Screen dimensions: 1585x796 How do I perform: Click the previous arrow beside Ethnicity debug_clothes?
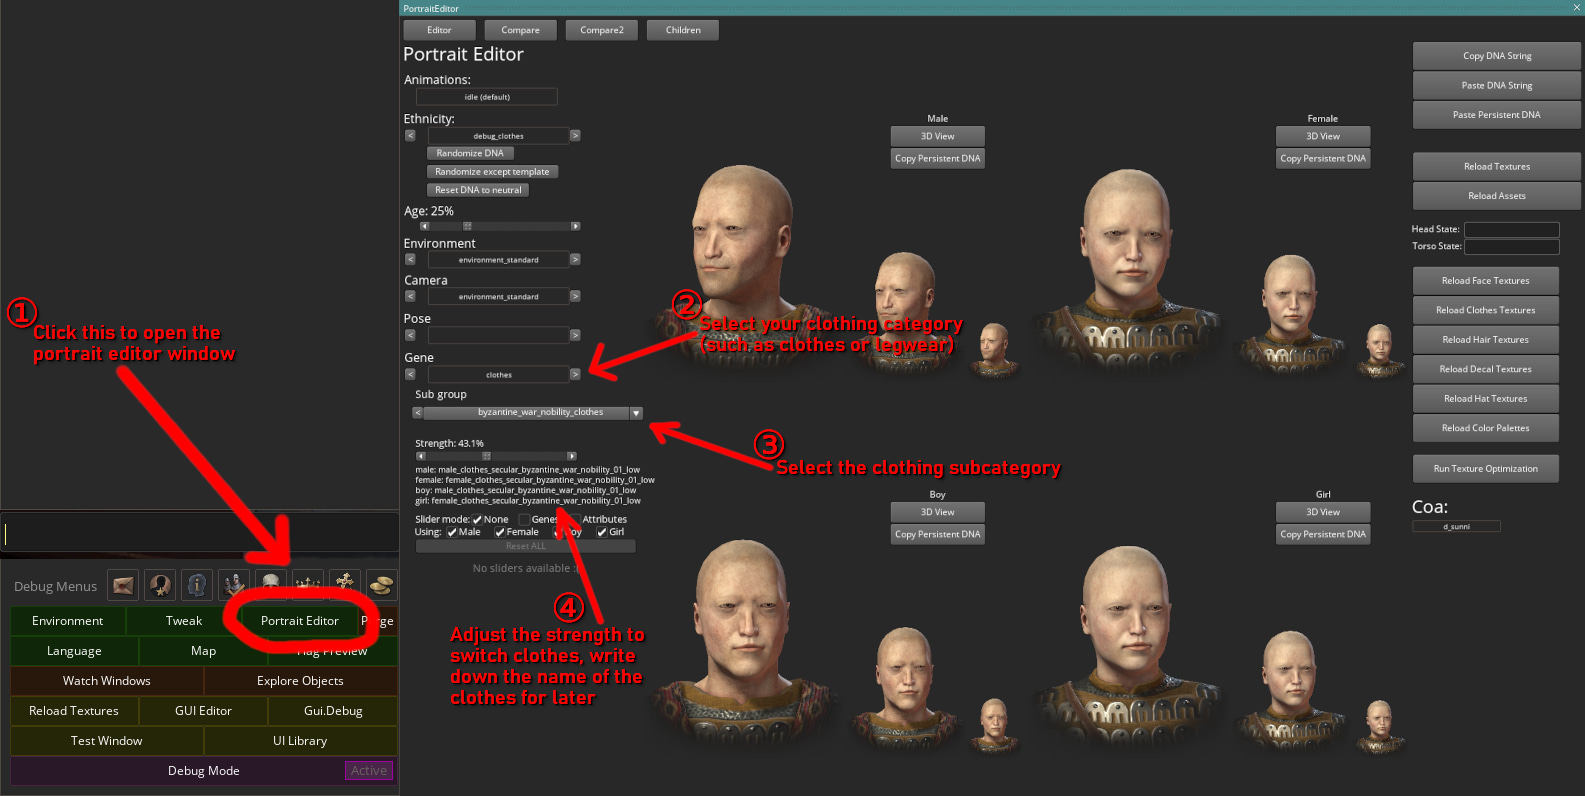410,135
